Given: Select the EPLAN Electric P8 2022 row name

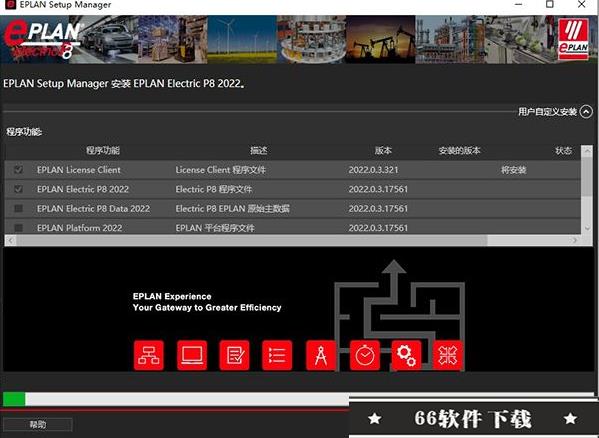Looking at the screenshot, I should 83,189.
